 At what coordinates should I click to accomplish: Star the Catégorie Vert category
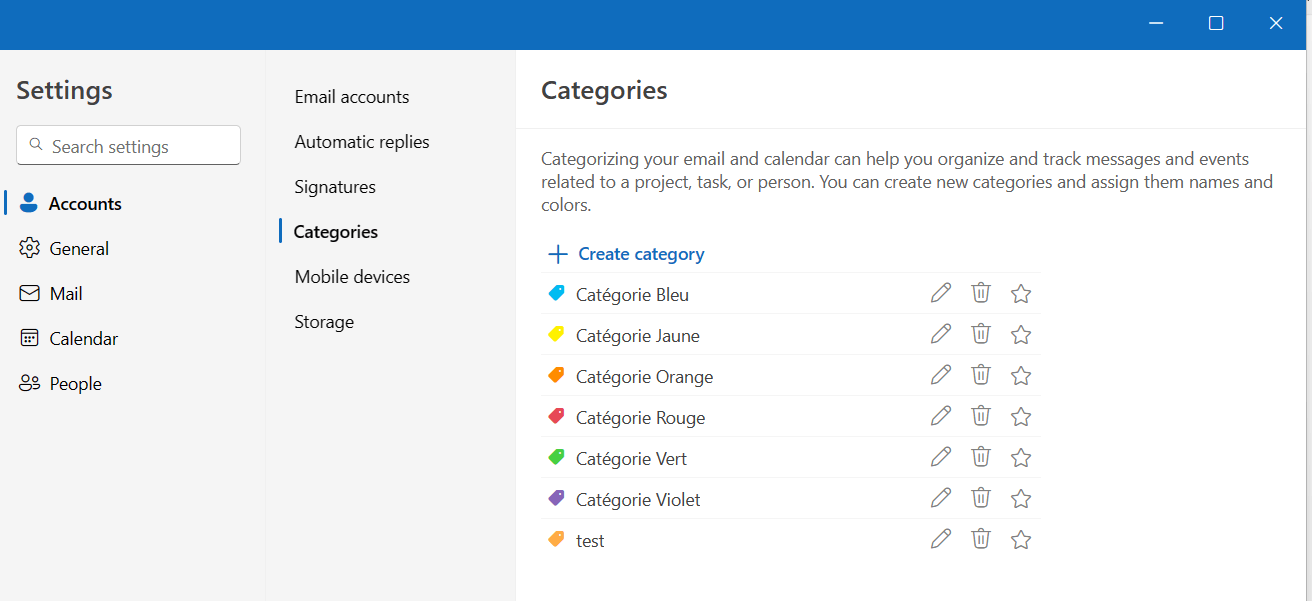click(x=1021, y=458)
